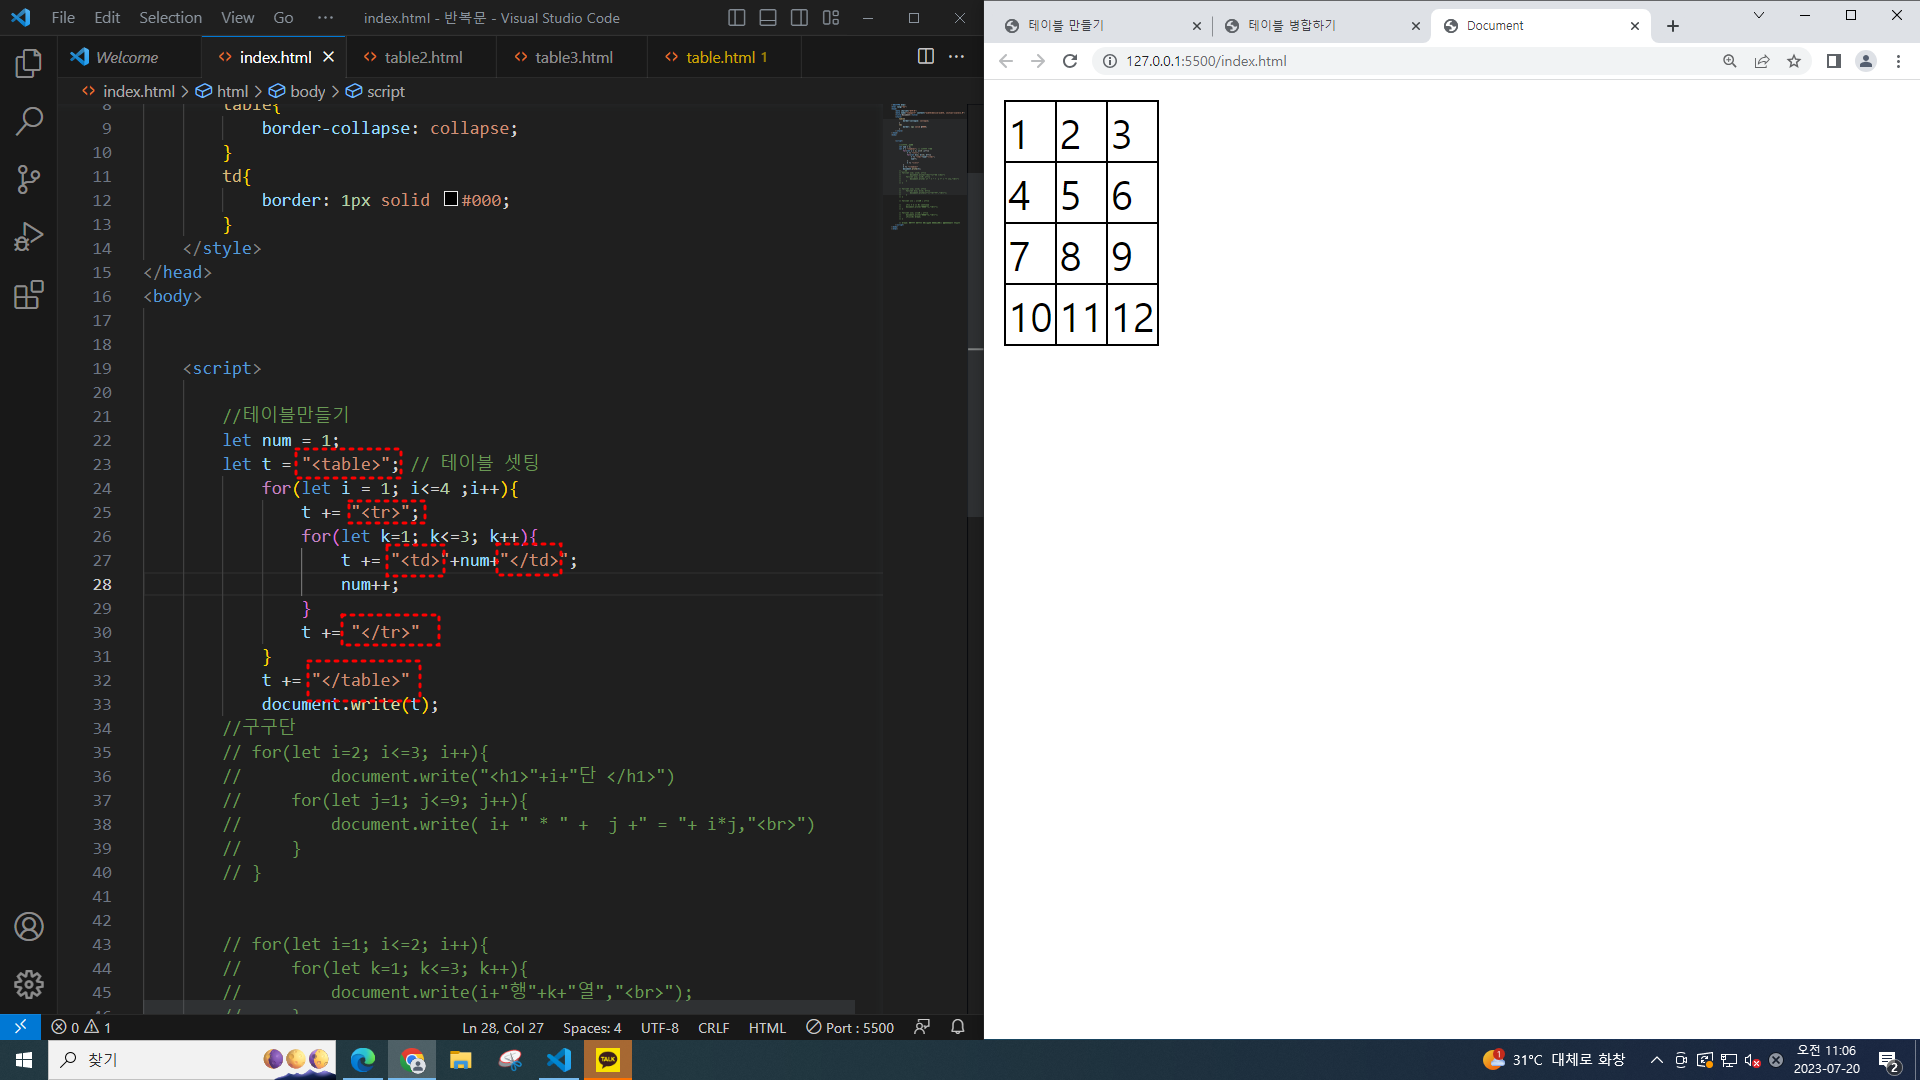Switch to the table2.html editor tab
This screenshot has height=1080, width=1920.
pos(423,57)
